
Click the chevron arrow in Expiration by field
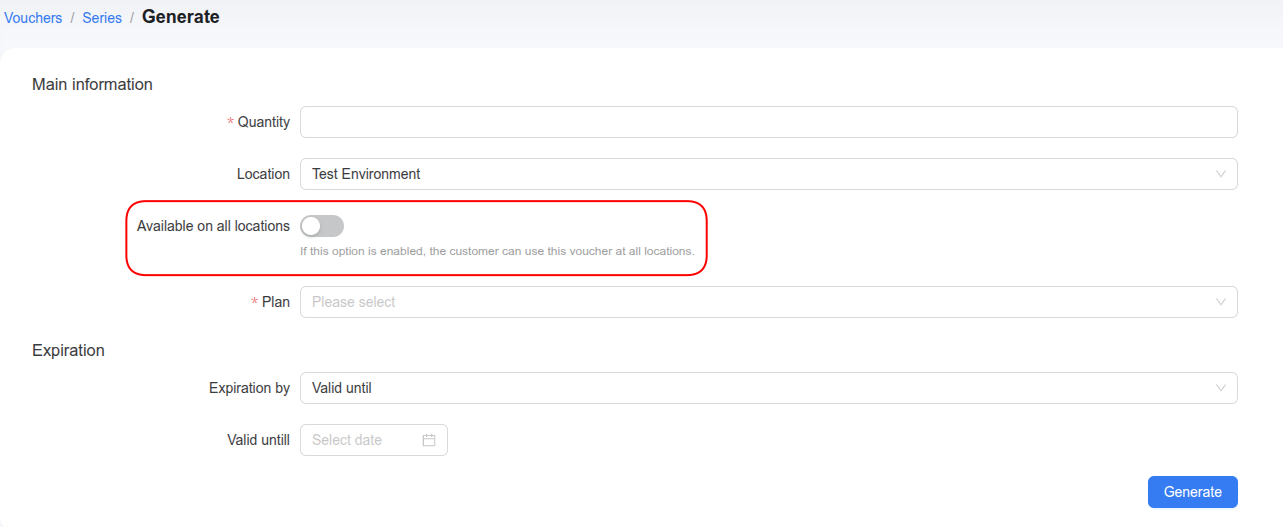(x=1220, y=388)
